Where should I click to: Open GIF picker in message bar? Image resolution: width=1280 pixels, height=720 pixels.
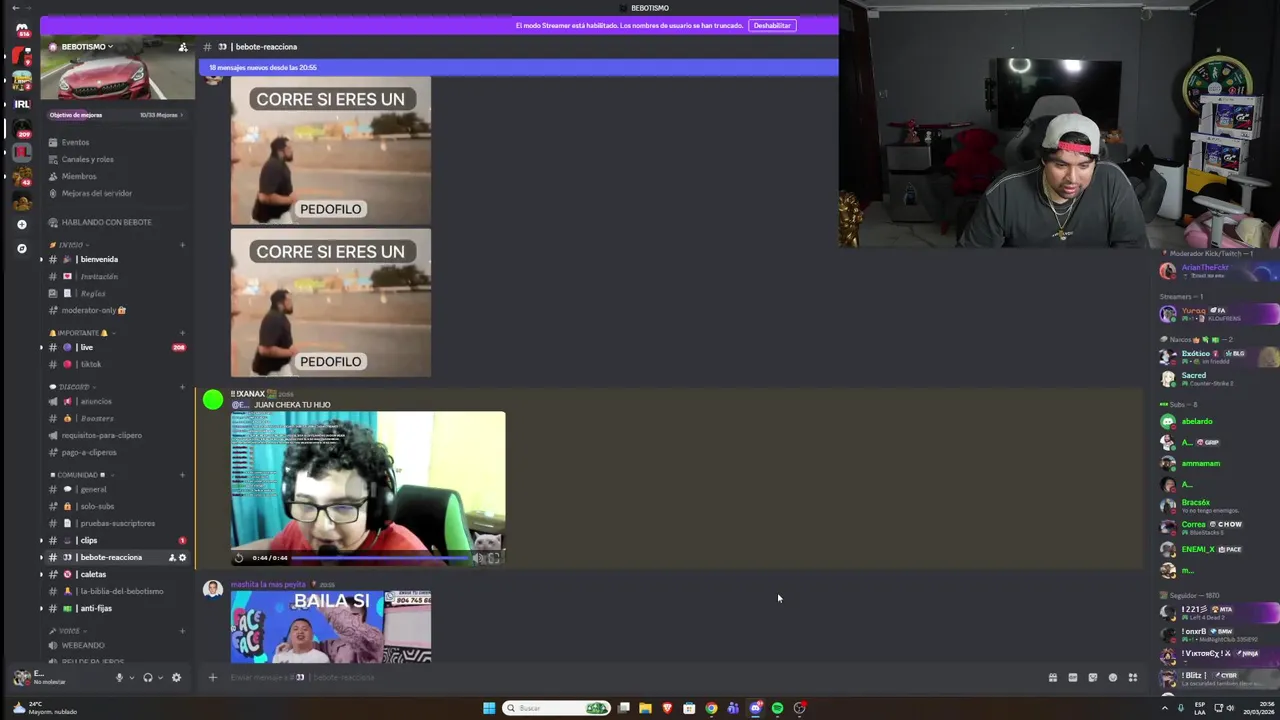pyautogui.click(x=1072, y=677)
